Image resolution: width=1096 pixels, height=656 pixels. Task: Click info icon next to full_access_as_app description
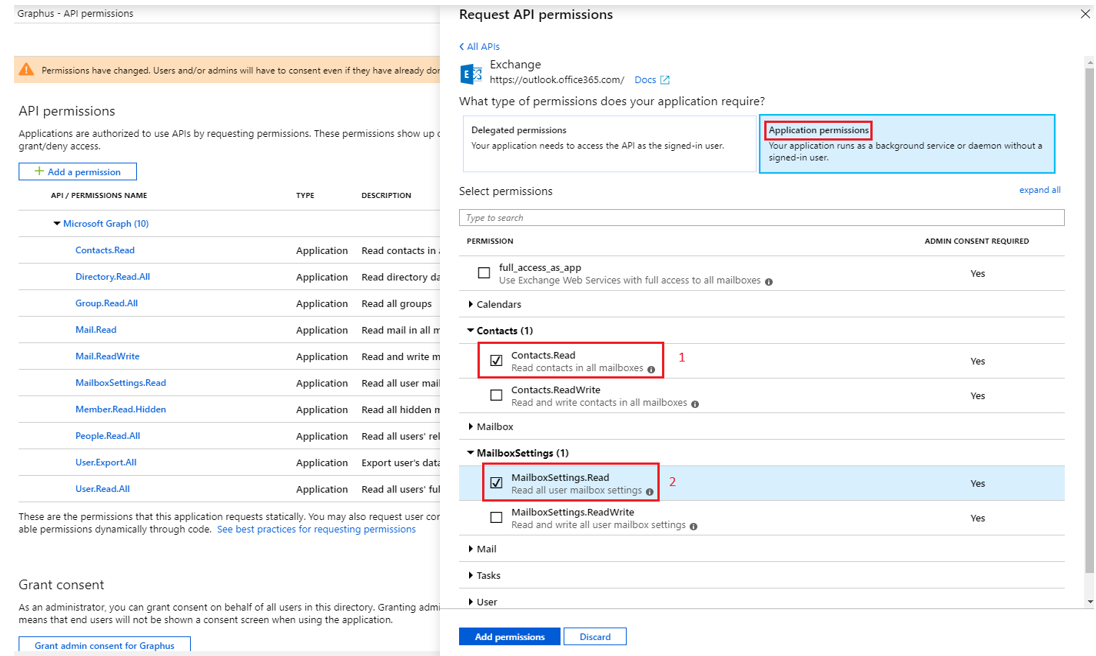(769, 282)
